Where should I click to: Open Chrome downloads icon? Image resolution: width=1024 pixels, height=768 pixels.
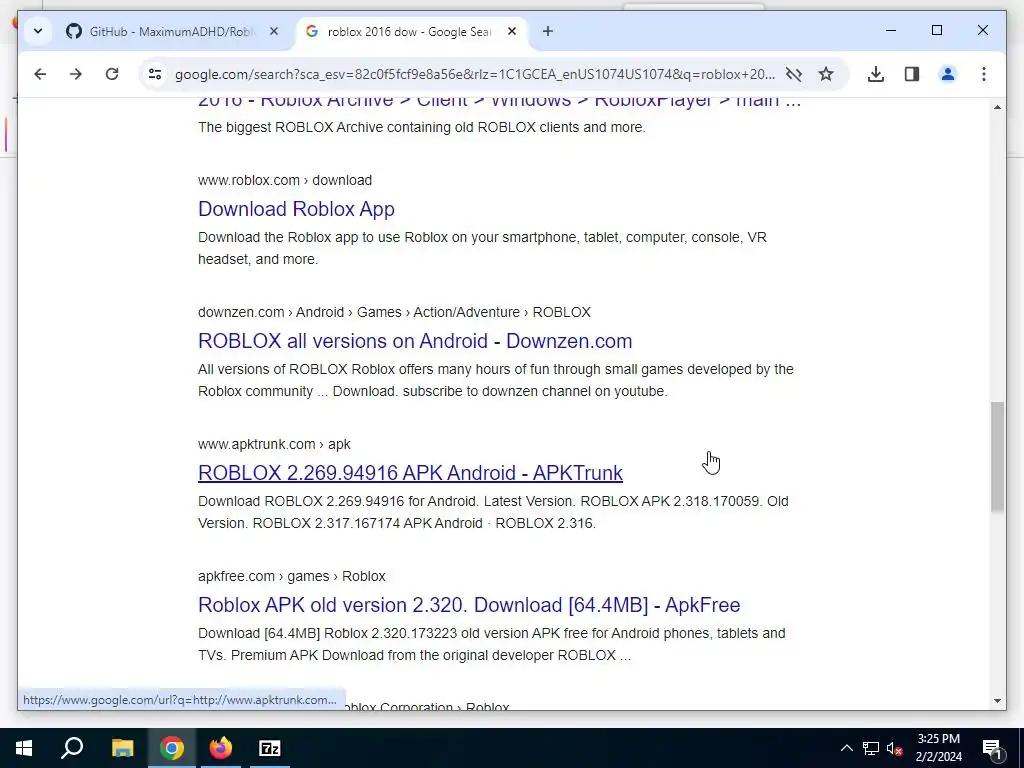click(x=876, y=74)
